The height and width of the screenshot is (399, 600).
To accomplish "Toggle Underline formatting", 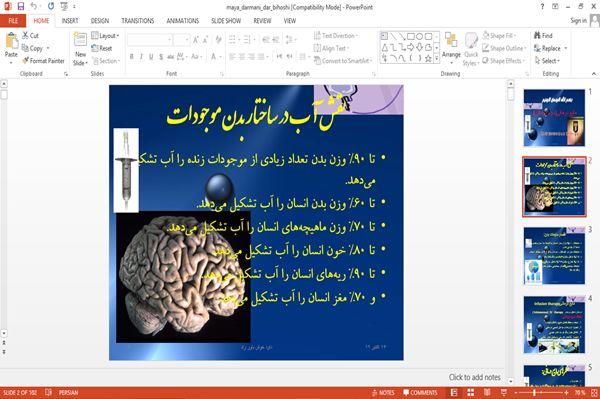I will (x=151, y=57).
